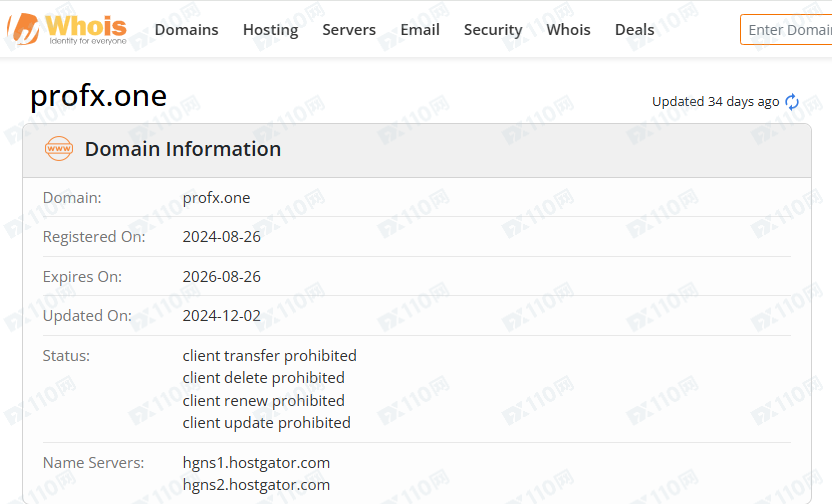The width and height of the screenshot is (832, 504).
Task: Click the Domain Information panel header
Action: pos(183,149)
